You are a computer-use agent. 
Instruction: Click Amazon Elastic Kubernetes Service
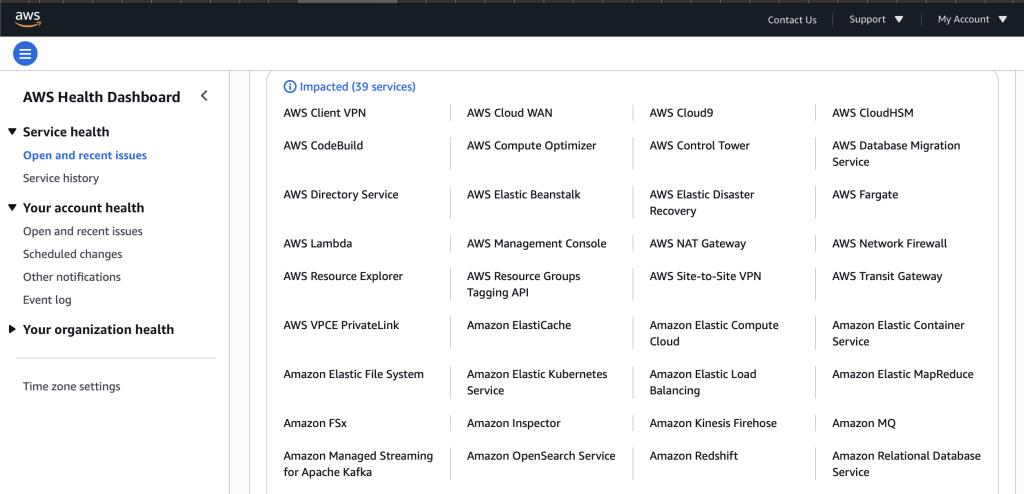tap(537, 382)
